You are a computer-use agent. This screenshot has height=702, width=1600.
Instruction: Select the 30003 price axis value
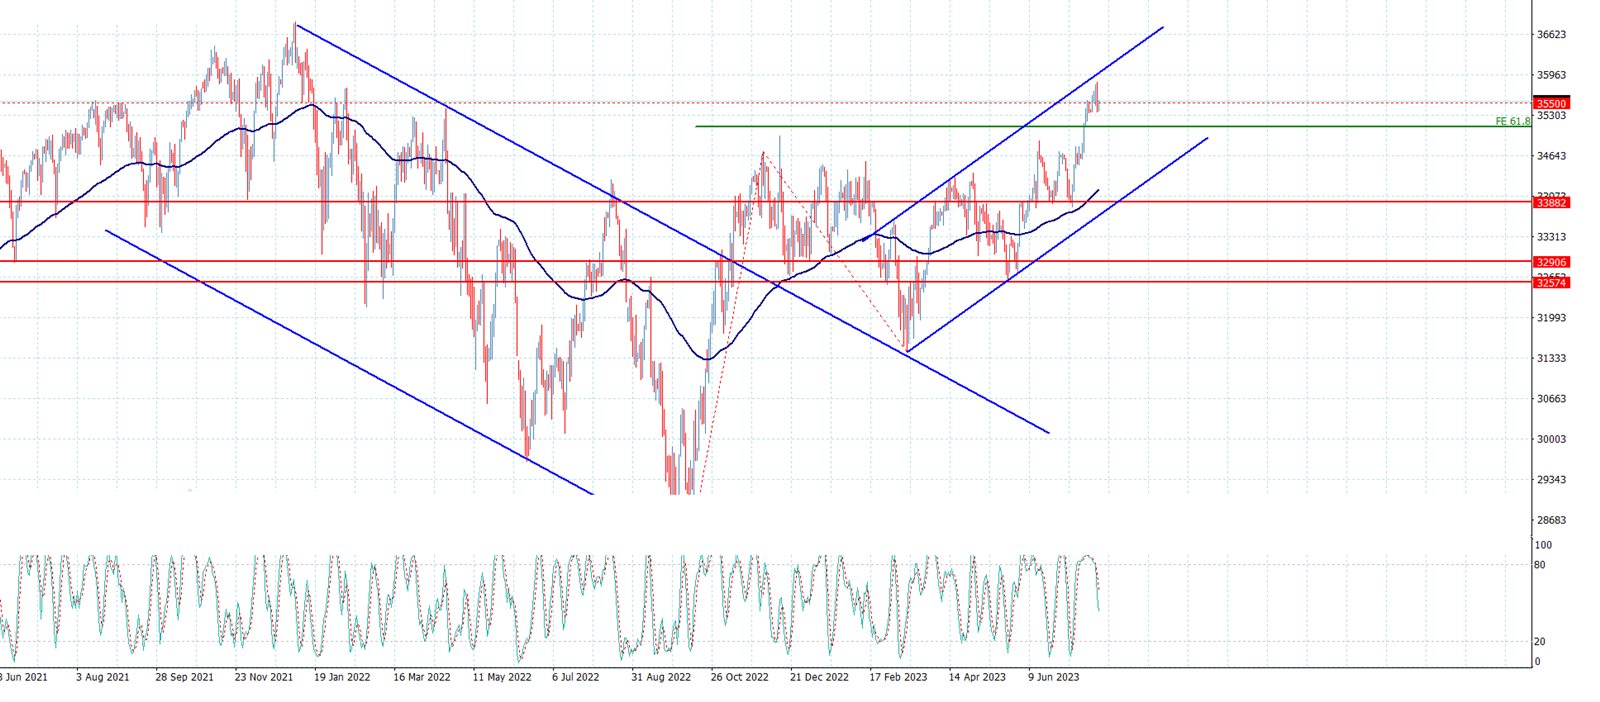coord(1551,439)
